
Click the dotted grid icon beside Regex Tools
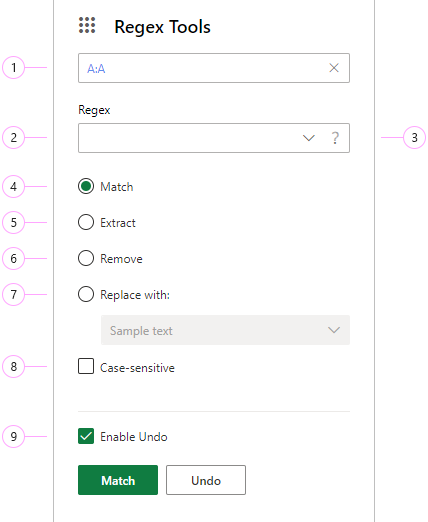87,25
